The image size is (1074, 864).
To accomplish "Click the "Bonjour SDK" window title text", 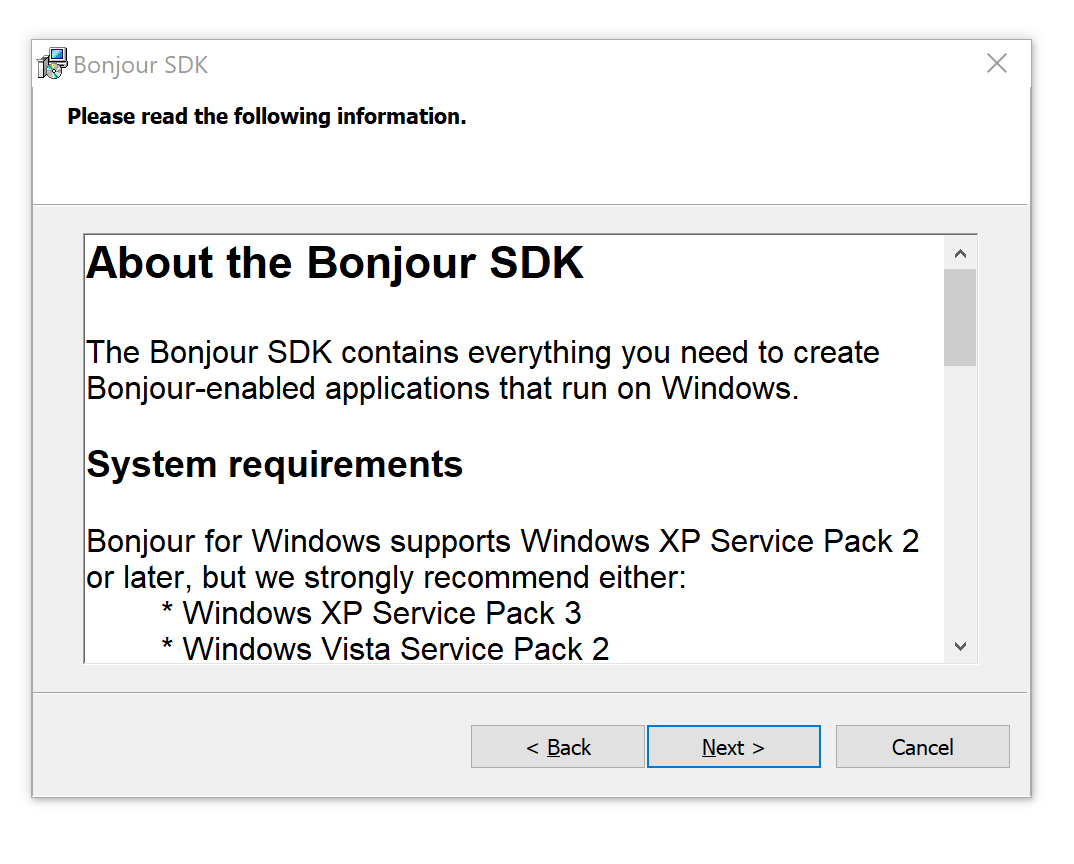I will pyautogui.click(x=141, y=66).
